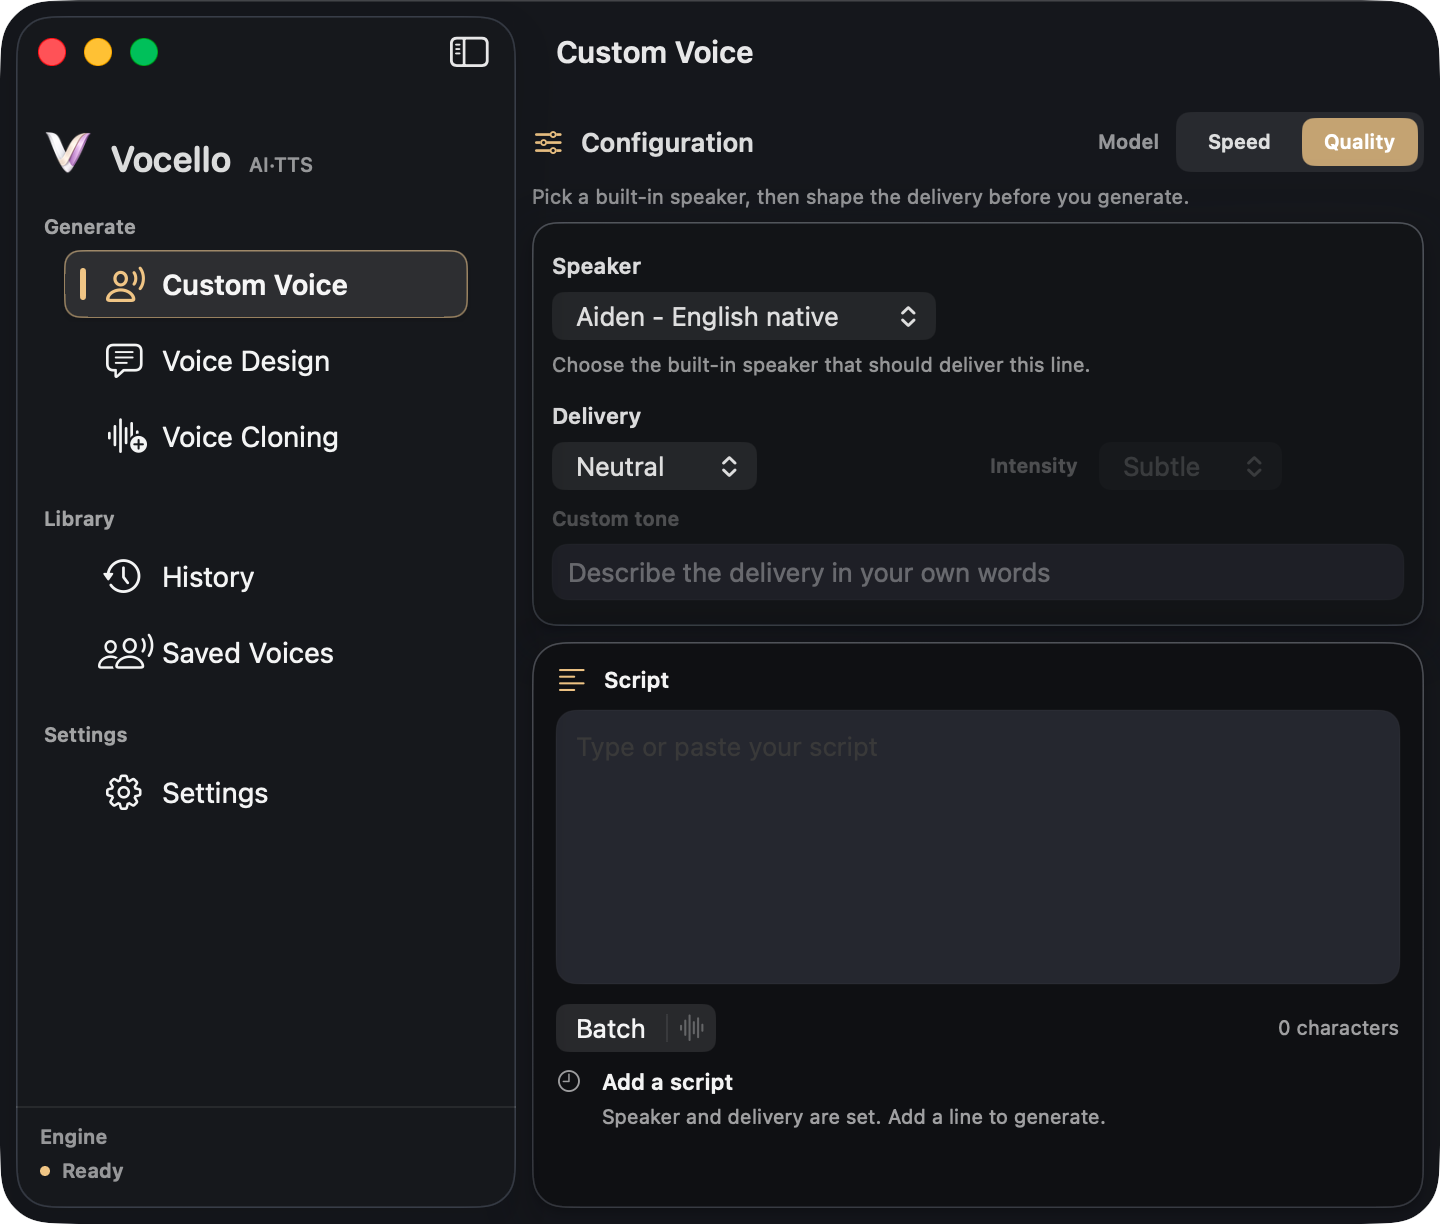The width and height of the screenshot is (1440, 1224).
Task: Maximize the window with the green button
Action: point(144,52)
